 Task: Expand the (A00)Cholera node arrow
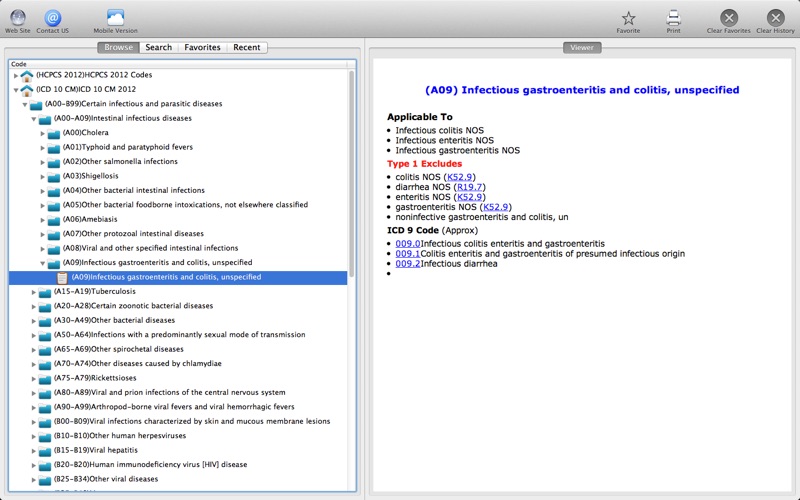(43, 133)
